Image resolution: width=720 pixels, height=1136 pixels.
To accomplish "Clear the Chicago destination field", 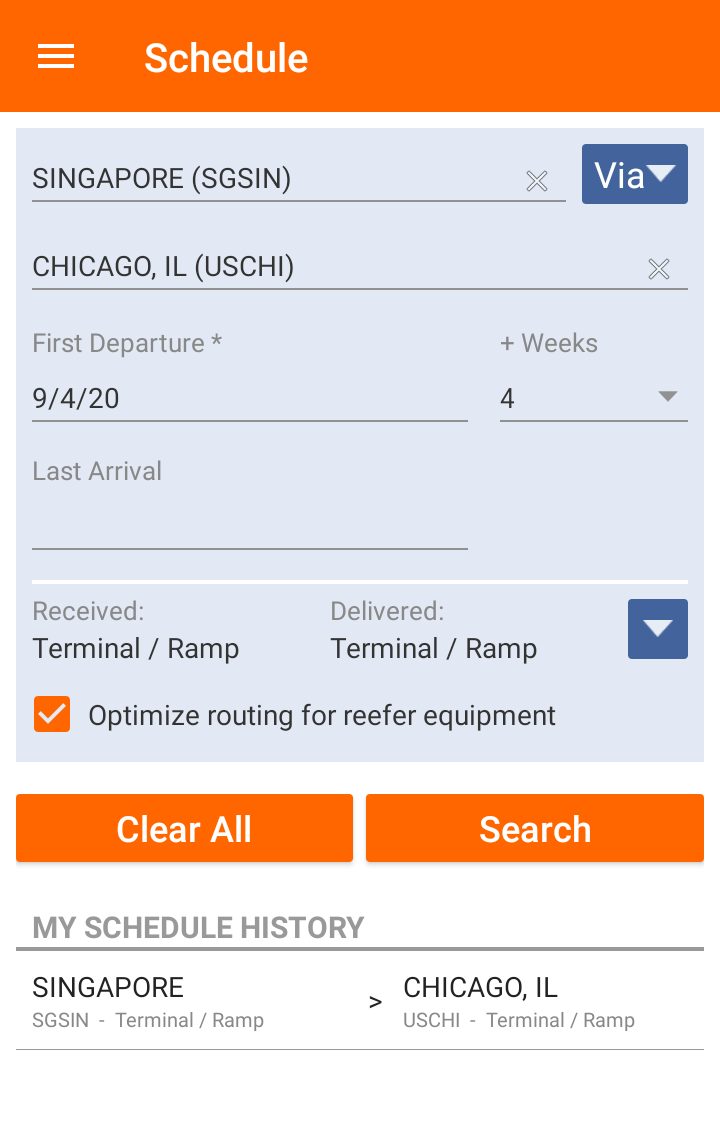I will point(658,268).
